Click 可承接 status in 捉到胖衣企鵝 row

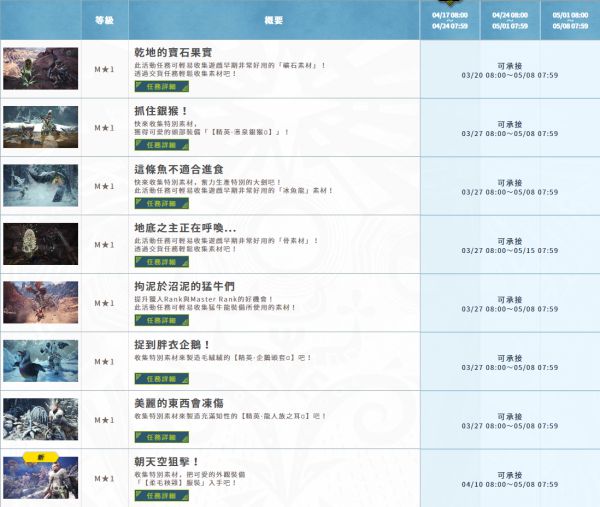tap(510, 358)
